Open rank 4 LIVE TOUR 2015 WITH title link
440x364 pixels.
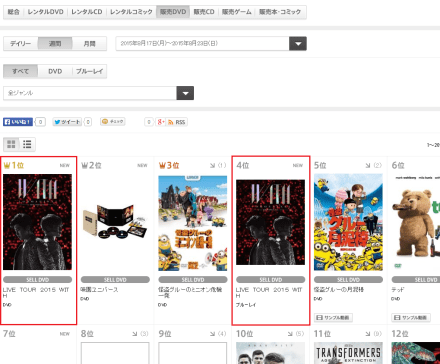(269, 293)
